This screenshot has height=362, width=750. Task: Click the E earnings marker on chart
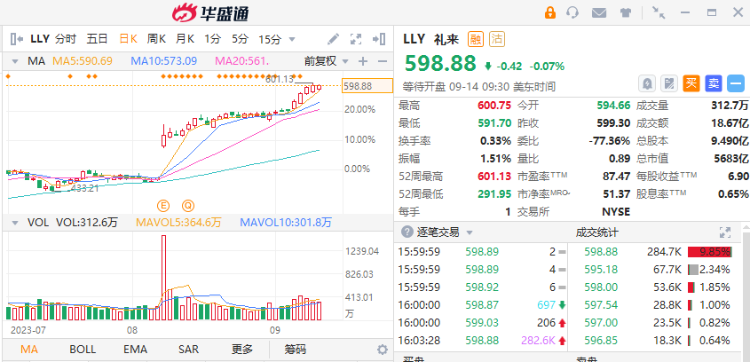click(x=163, y=206)
